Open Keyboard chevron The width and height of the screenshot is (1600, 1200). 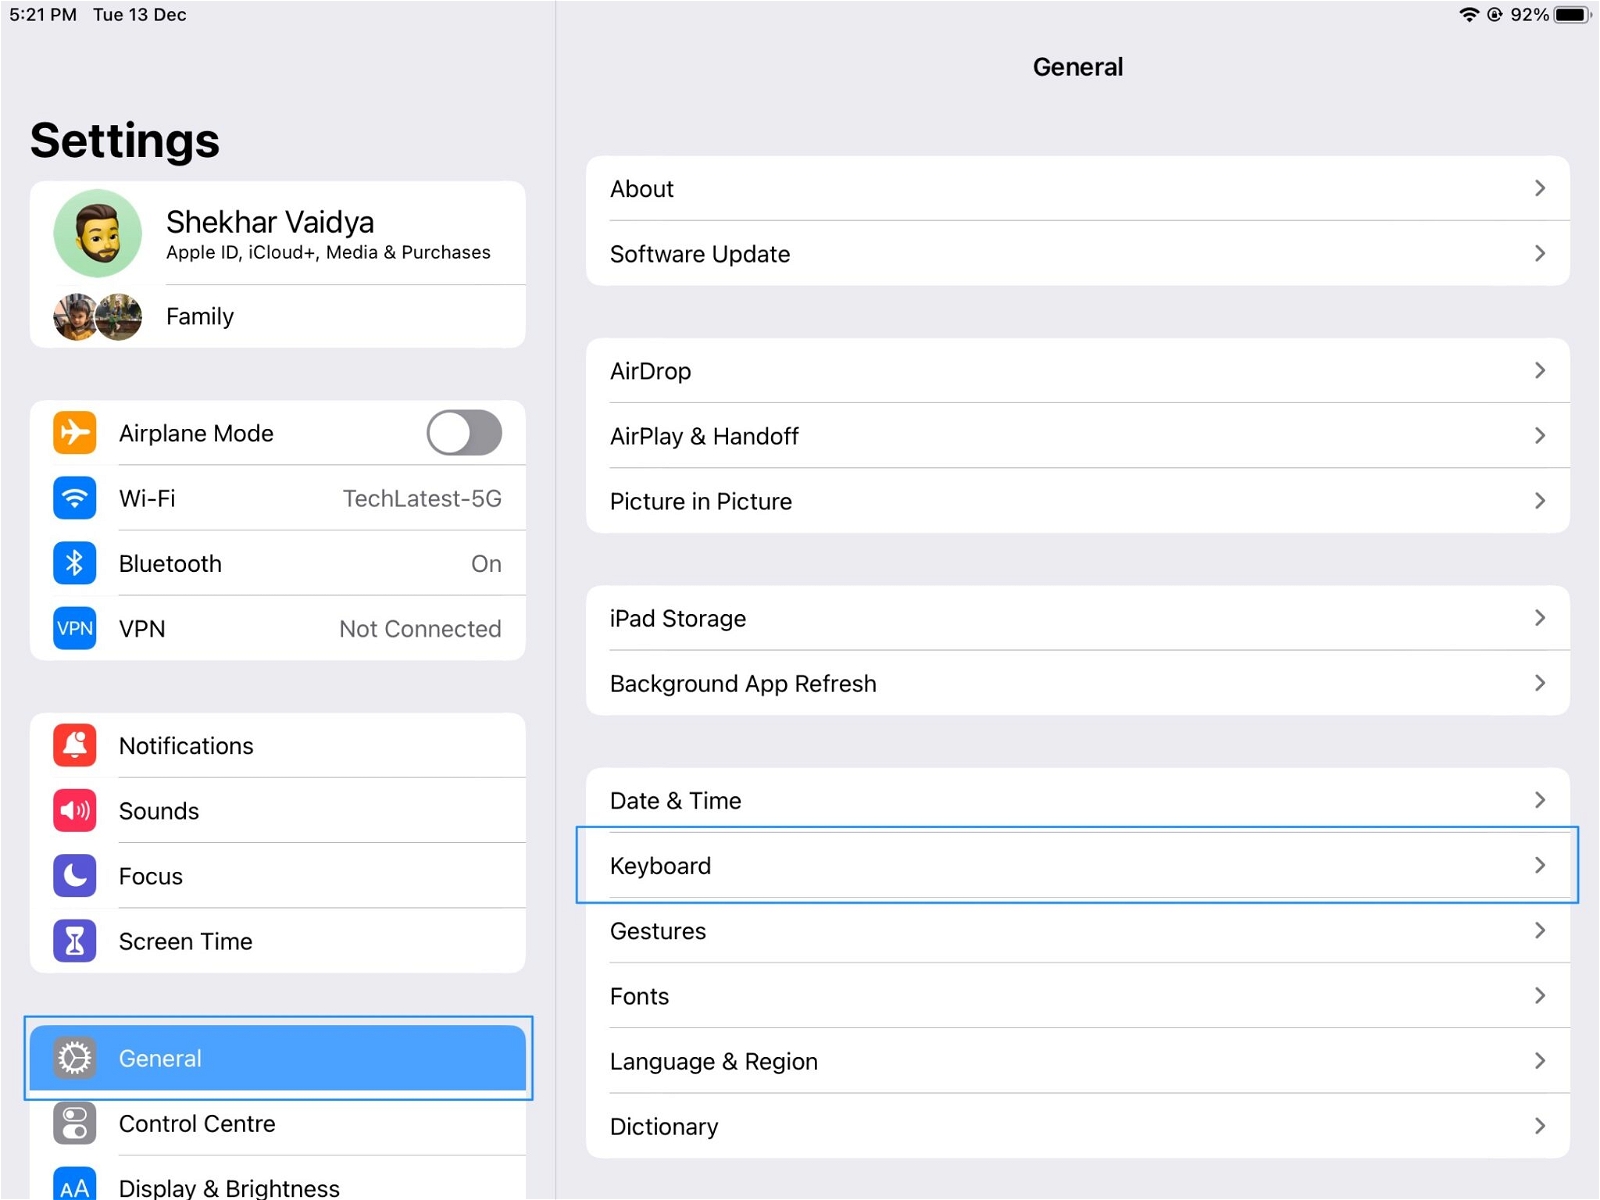[1540, 865]
